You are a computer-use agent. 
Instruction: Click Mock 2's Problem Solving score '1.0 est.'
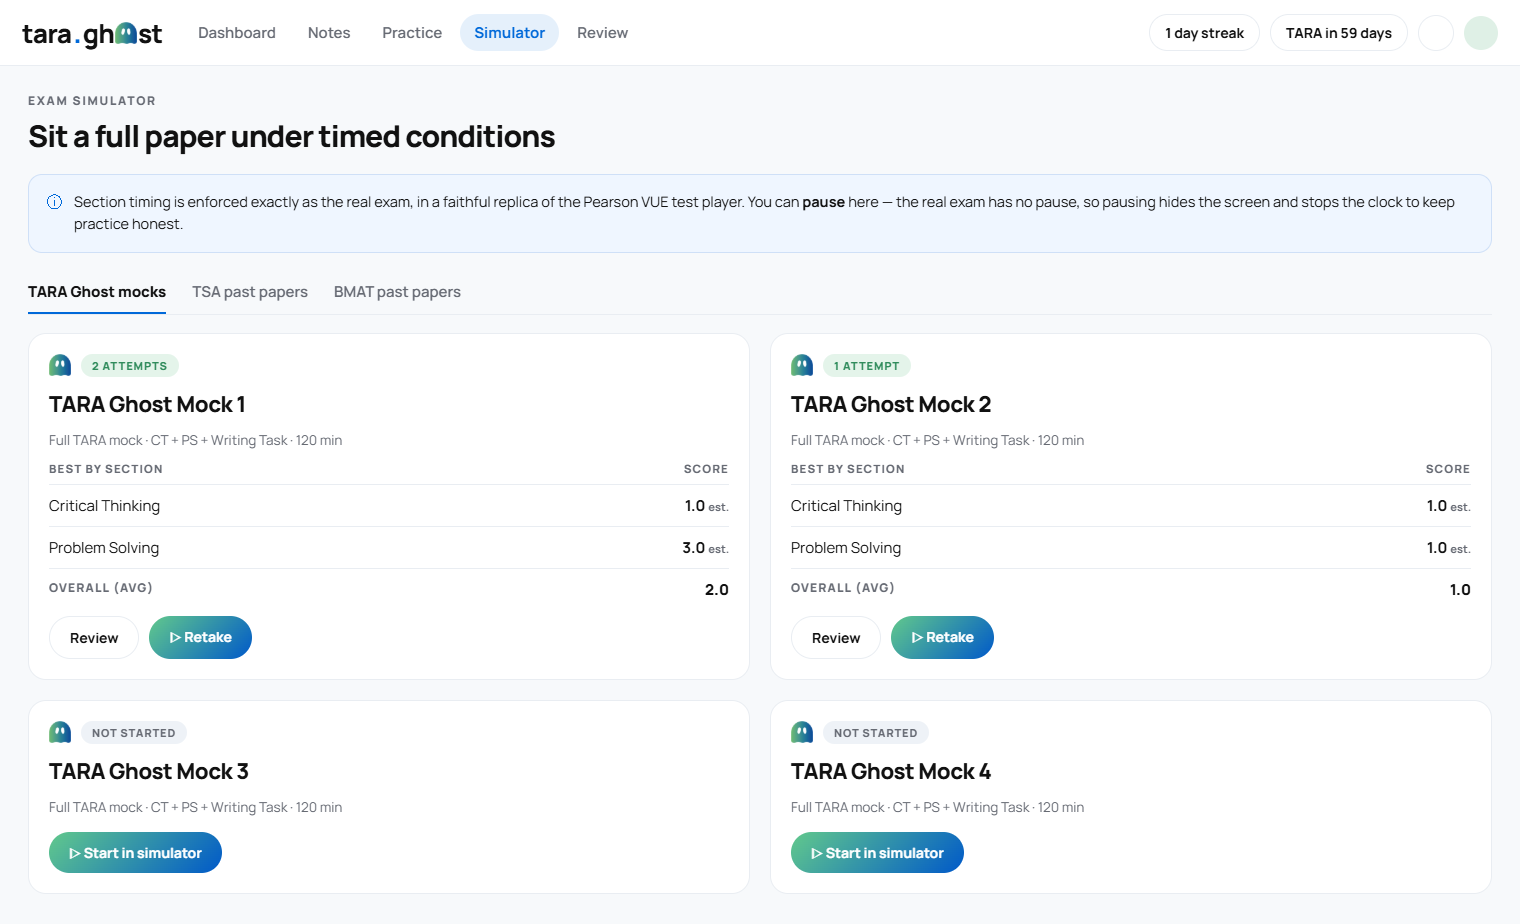[x=1449, y=548]
